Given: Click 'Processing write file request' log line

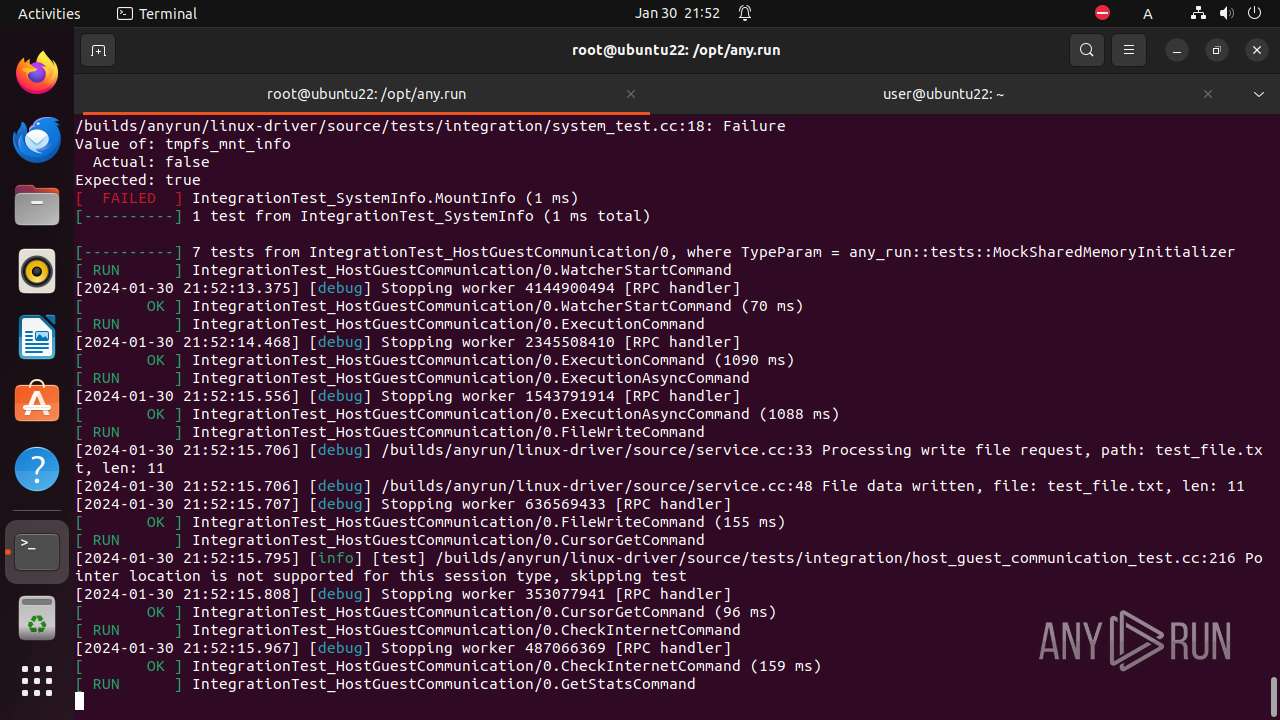Looking at the screenshot, I should coord(669,459).
